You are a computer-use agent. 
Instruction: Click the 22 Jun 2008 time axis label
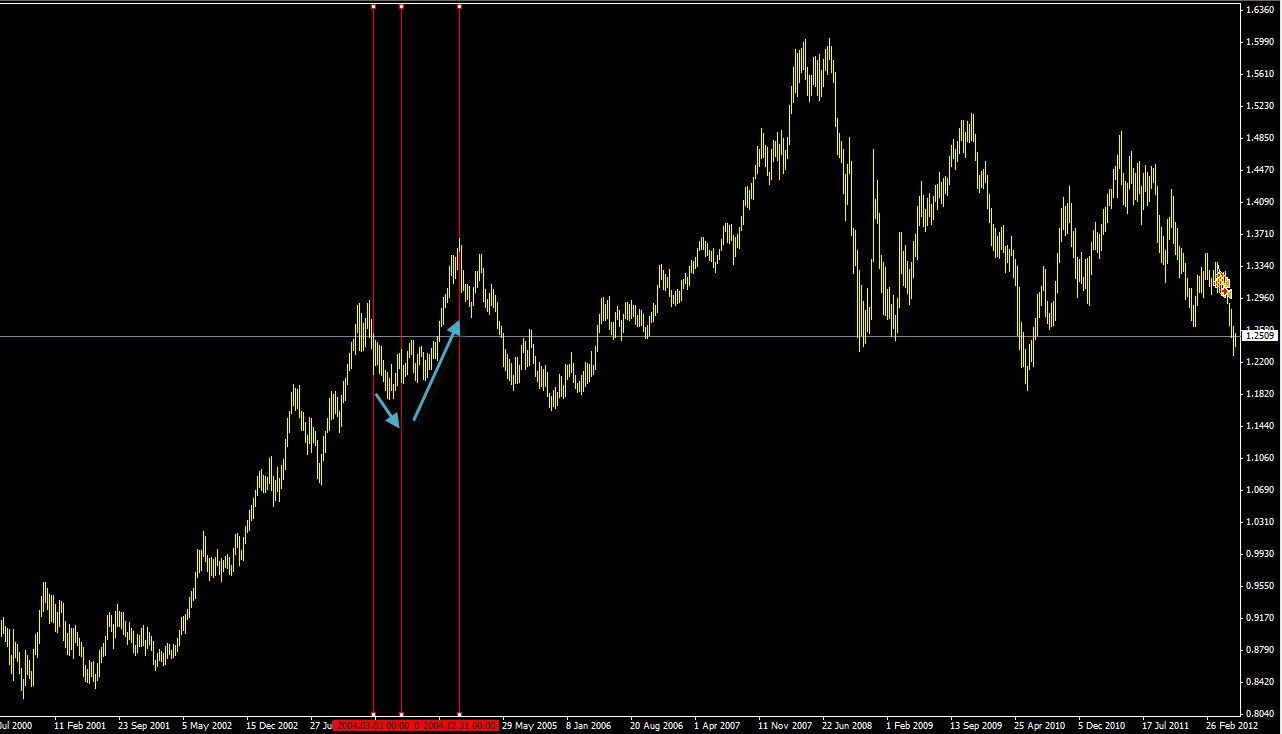point(849,725)
